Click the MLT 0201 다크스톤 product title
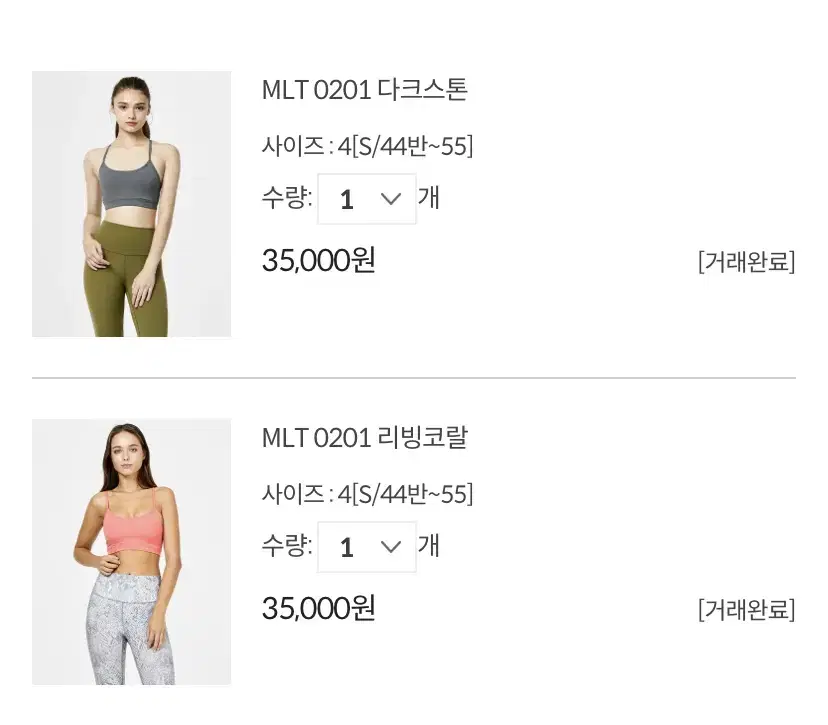The image size is (828, 725). coord(365,90)
